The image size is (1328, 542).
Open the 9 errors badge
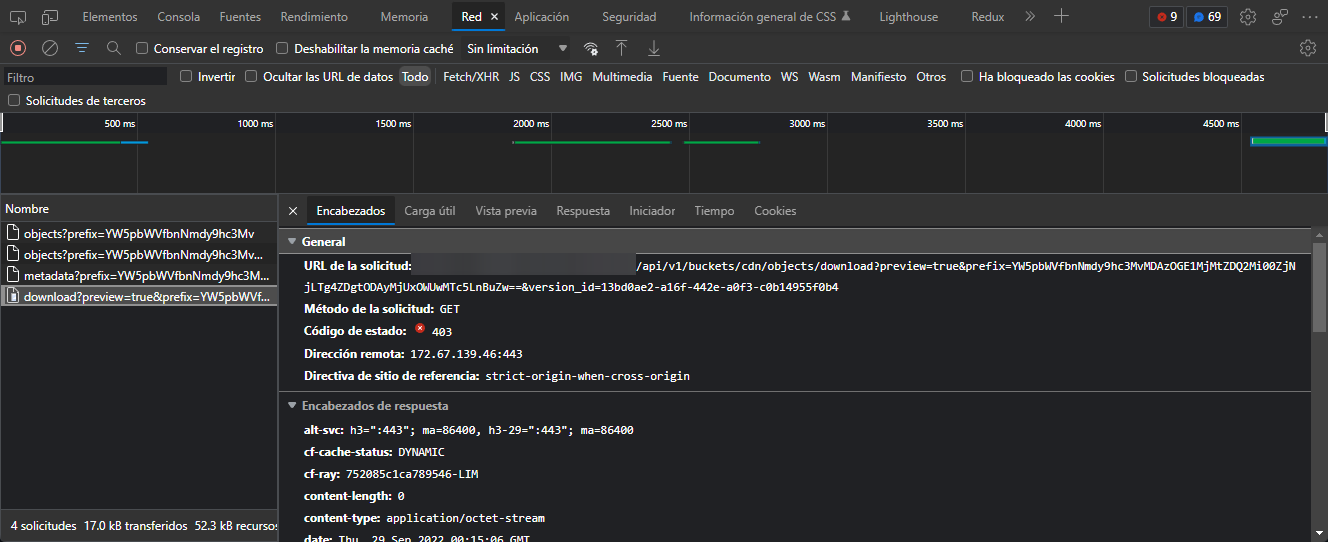[x=1166, y=17]
